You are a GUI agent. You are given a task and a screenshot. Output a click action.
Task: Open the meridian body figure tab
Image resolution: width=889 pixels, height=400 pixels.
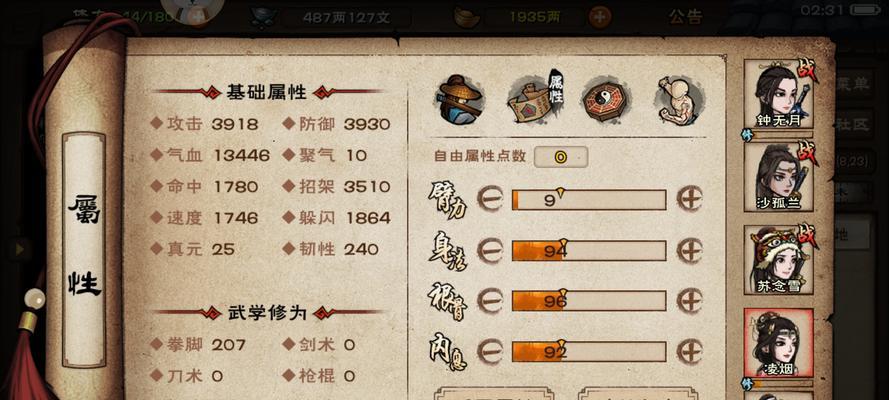point(680,100)
